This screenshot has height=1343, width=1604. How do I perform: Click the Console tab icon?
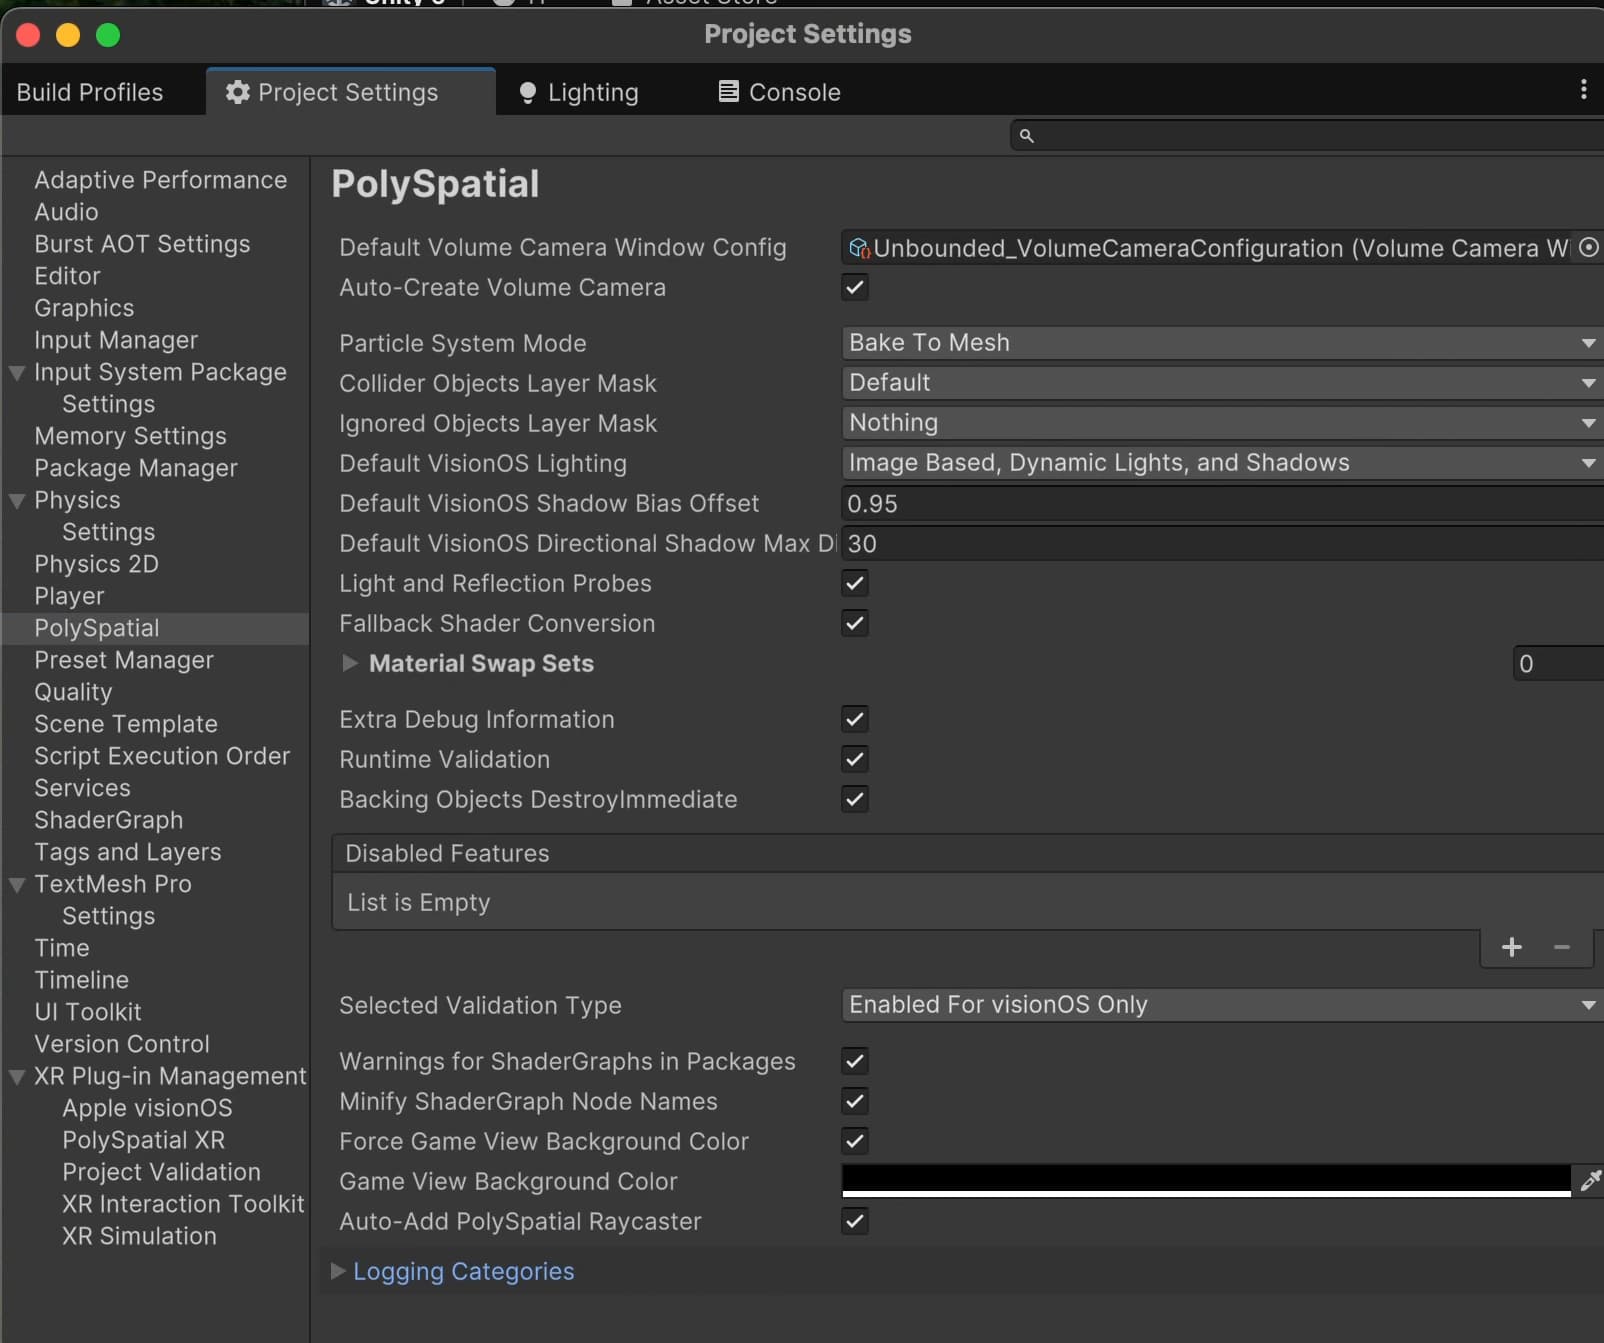[x=727, y=92]
